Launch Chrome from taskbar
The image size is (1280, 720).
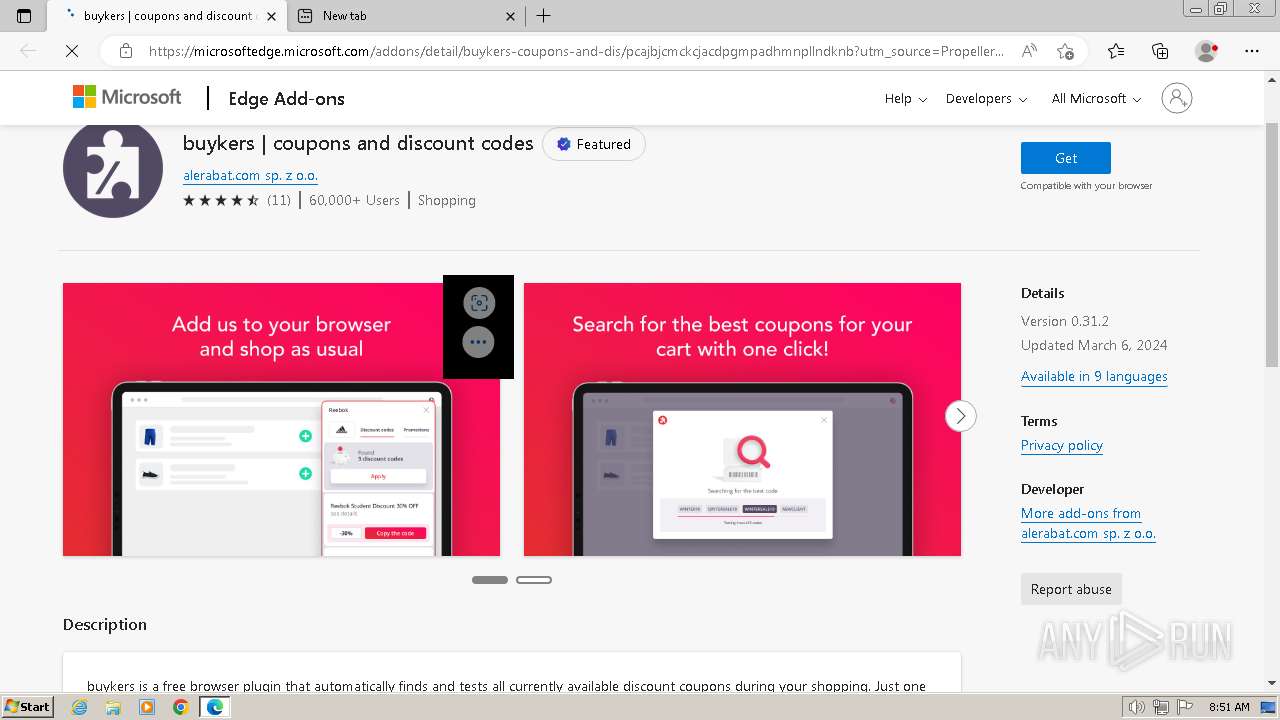pos(180,707)
